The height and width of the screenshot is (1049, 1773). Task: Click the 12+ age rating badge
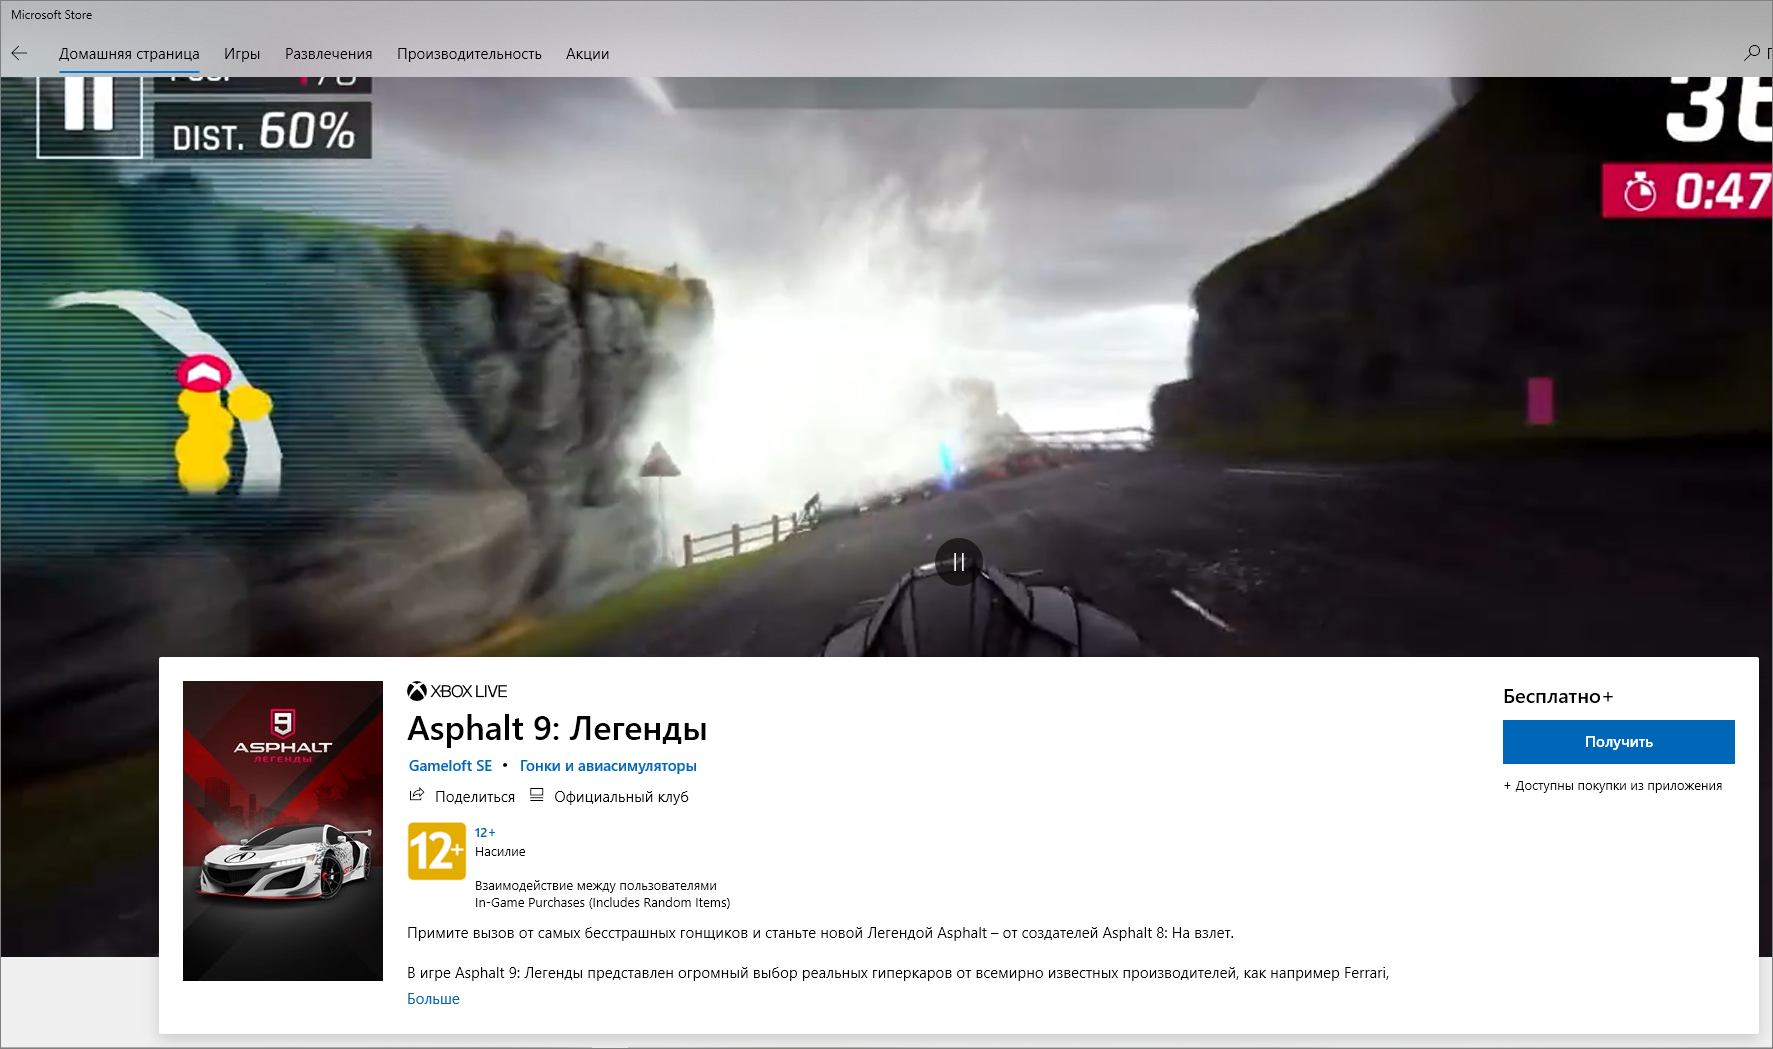click(437, 851)
